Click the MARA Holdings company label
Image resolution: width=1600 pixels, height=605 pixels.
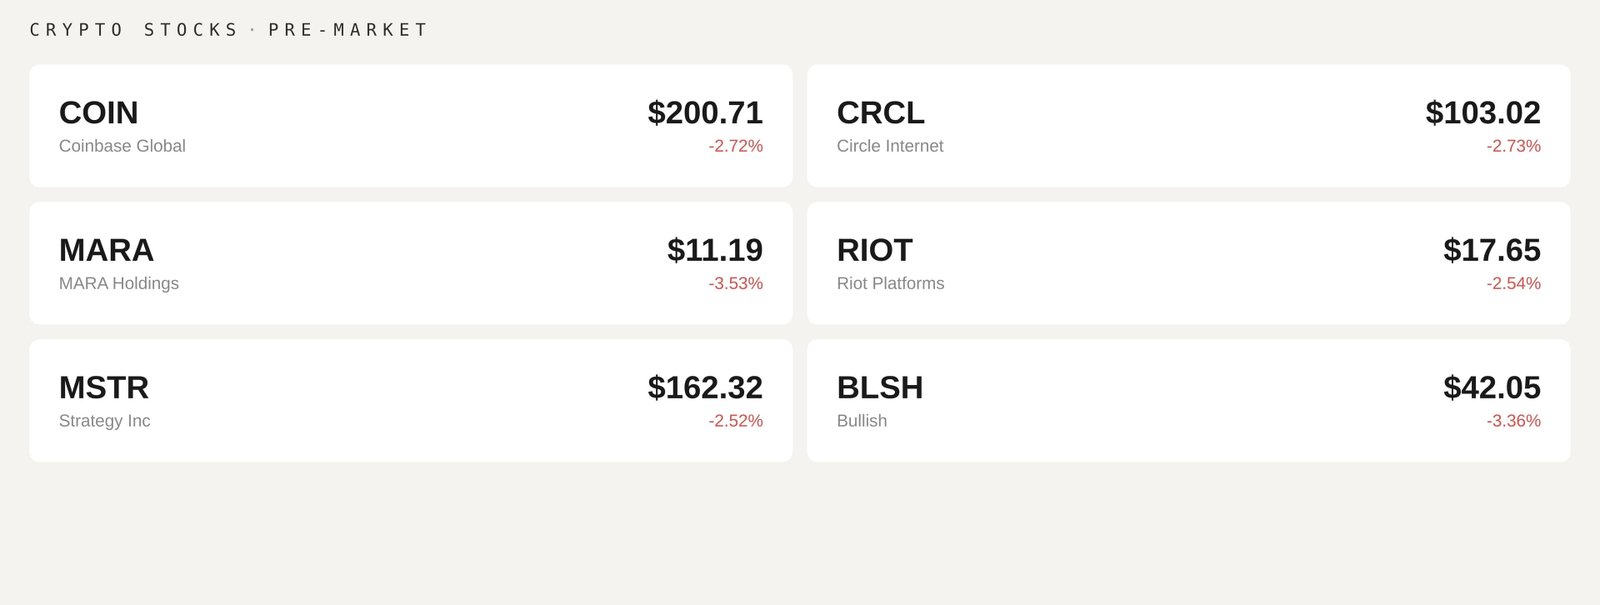coord(120,283)
